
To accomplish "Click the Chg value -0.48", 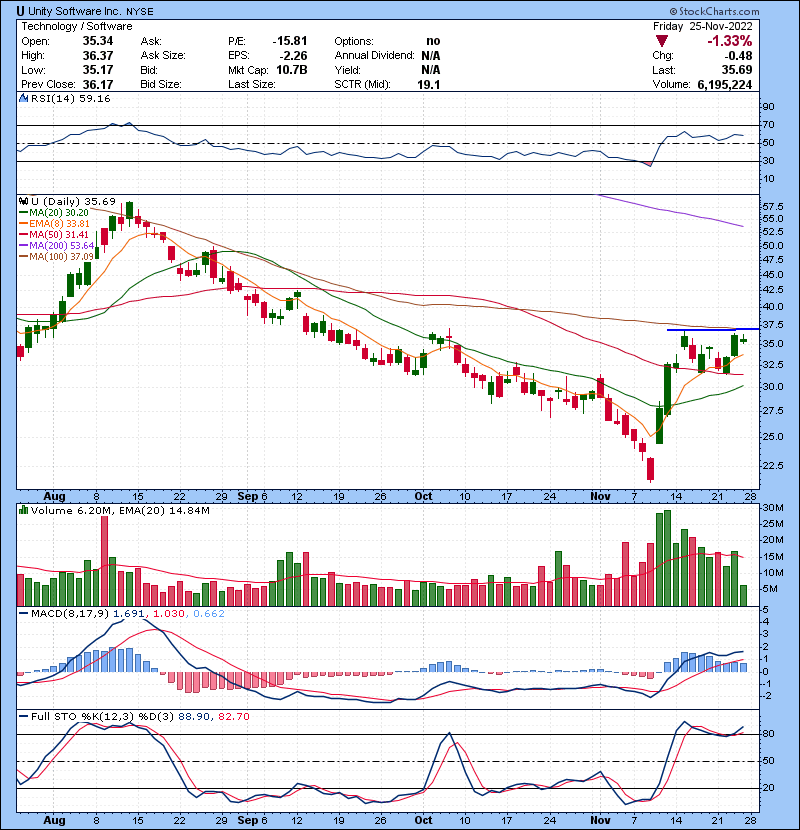I will pos(738,56).
